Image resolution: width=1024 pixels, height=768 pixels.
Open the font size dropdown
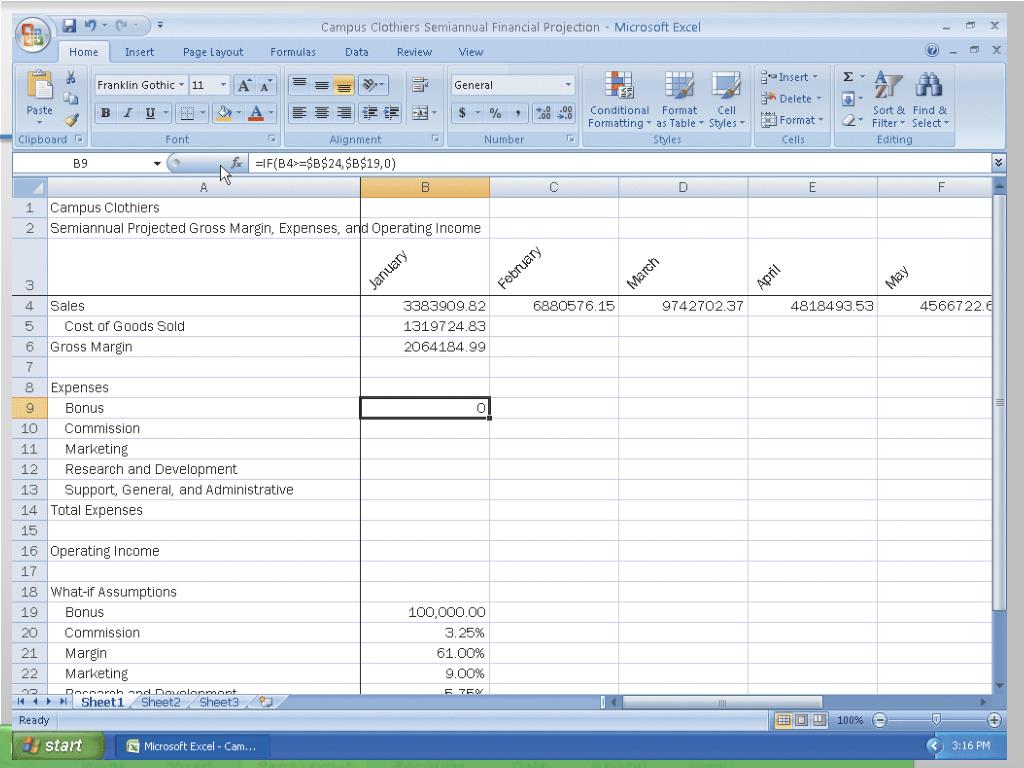click(x=223, y=85)
